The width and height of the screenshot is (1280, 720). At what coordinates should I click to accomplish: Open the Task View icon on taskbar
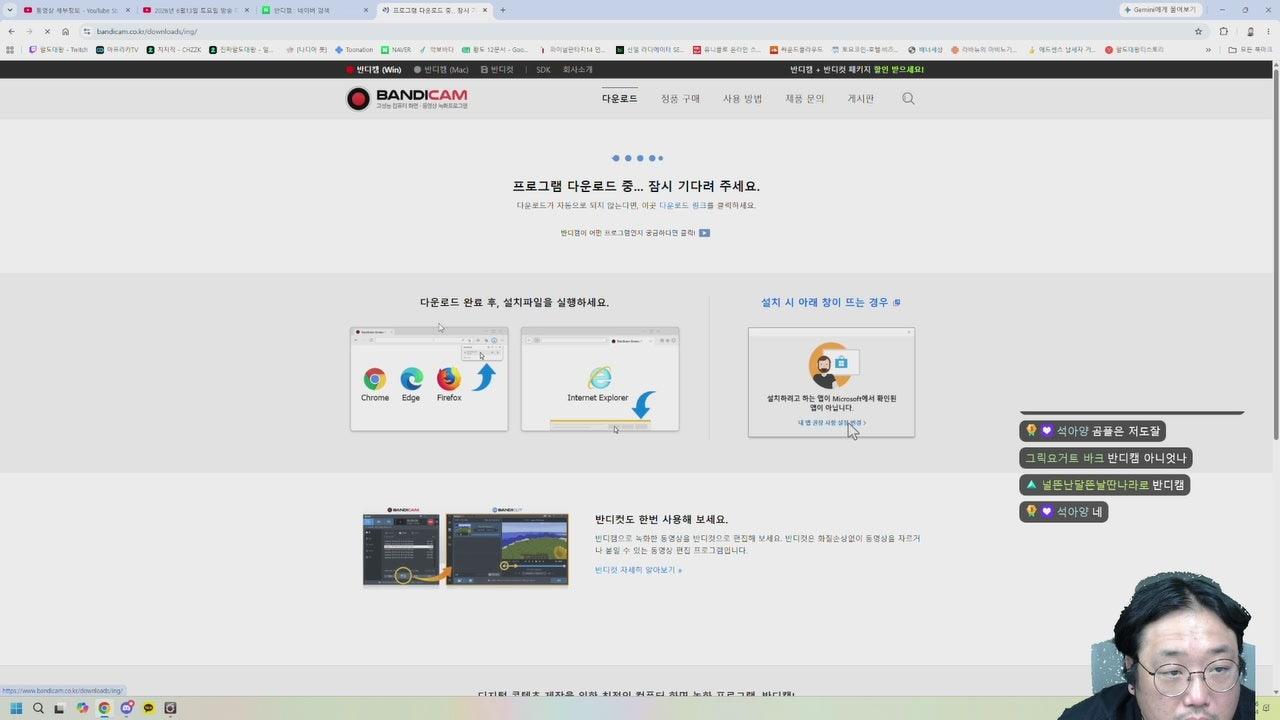click(x=60, y=708)
